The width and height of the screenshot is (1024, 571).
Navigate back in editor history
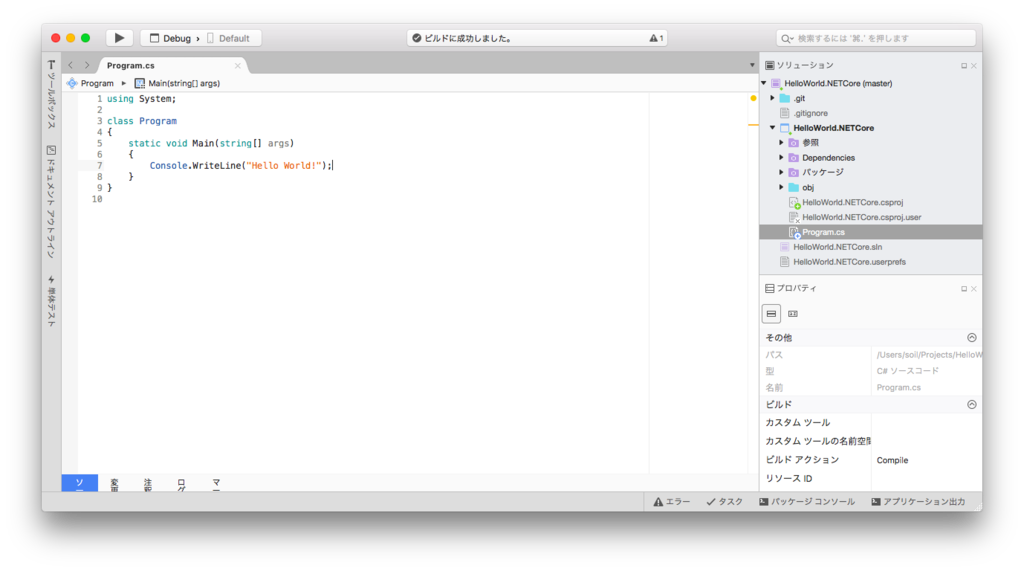[71, 65]
